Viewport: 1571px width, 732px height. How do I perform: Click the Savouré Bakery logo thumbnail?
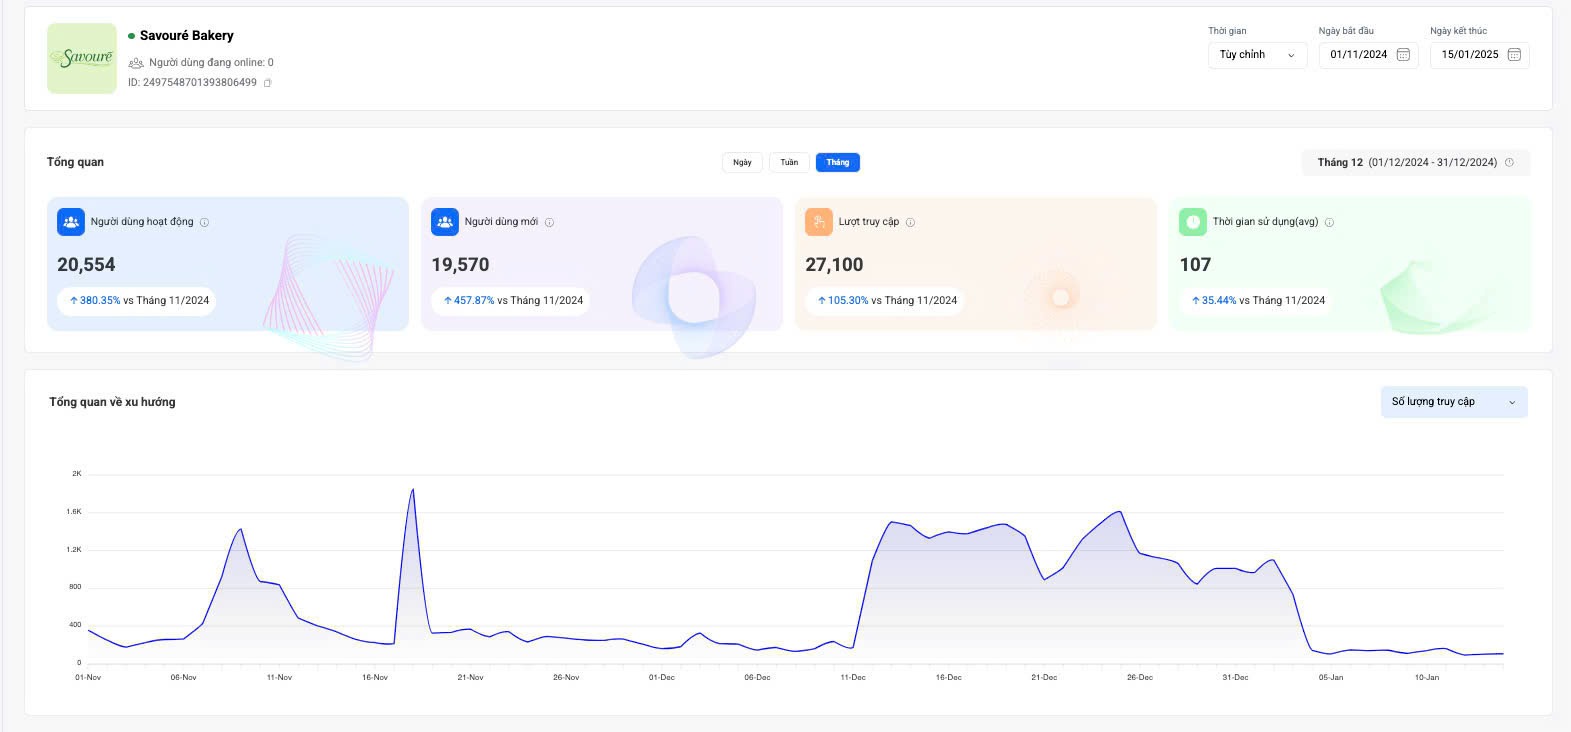[82, 59]
